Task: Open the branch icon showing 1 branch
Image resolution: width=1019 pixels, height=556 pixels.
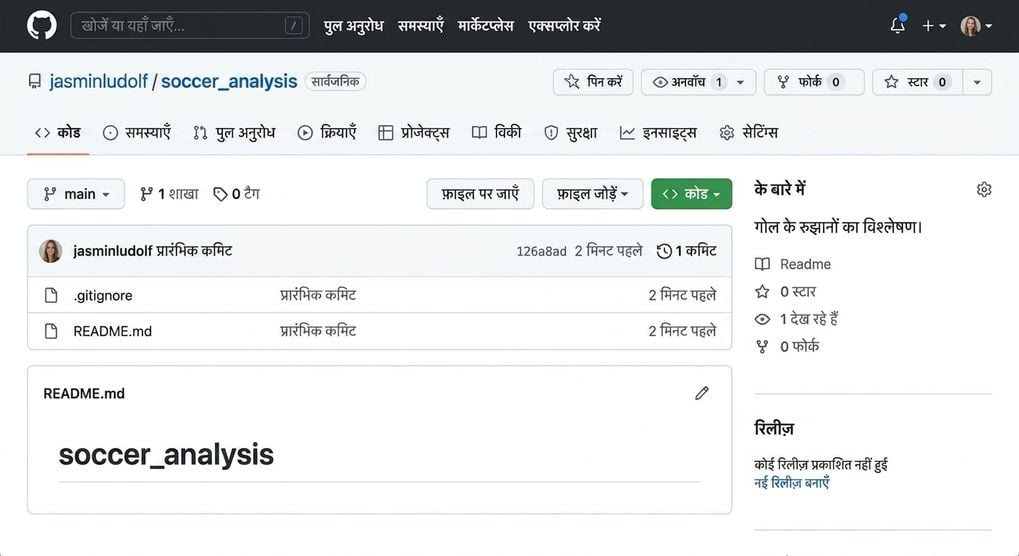Action: click(x=146, y=194)
